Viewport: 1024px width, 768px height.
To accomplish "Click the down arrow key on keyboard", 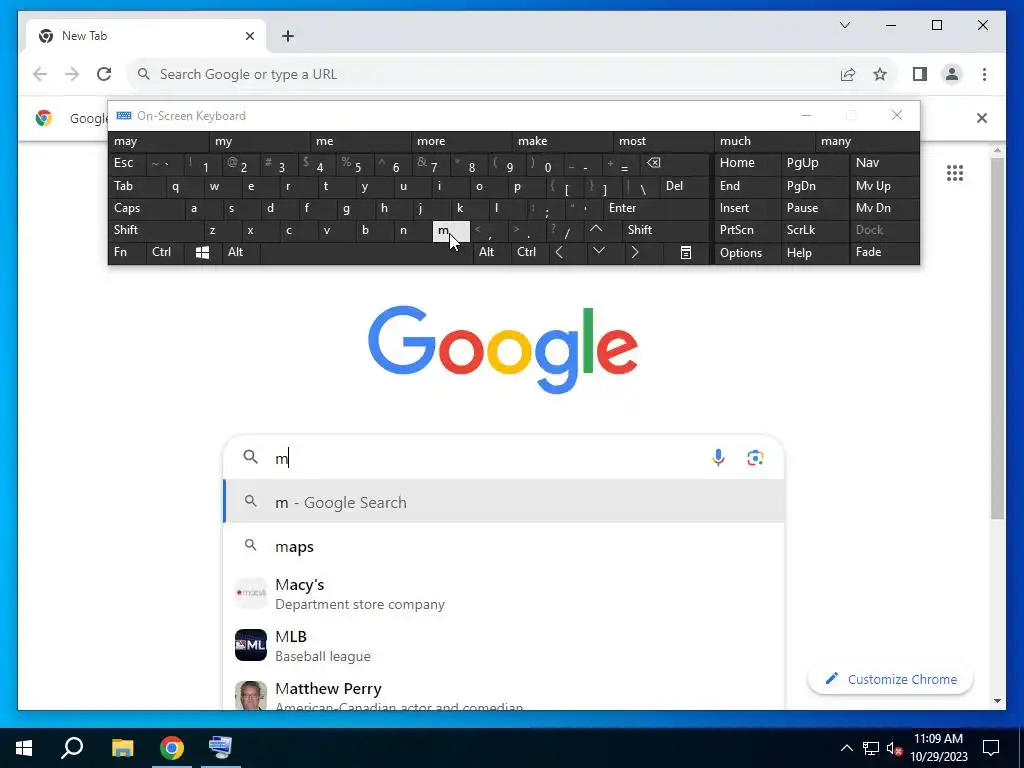I will pyautogui.click(x=598, y=251).
